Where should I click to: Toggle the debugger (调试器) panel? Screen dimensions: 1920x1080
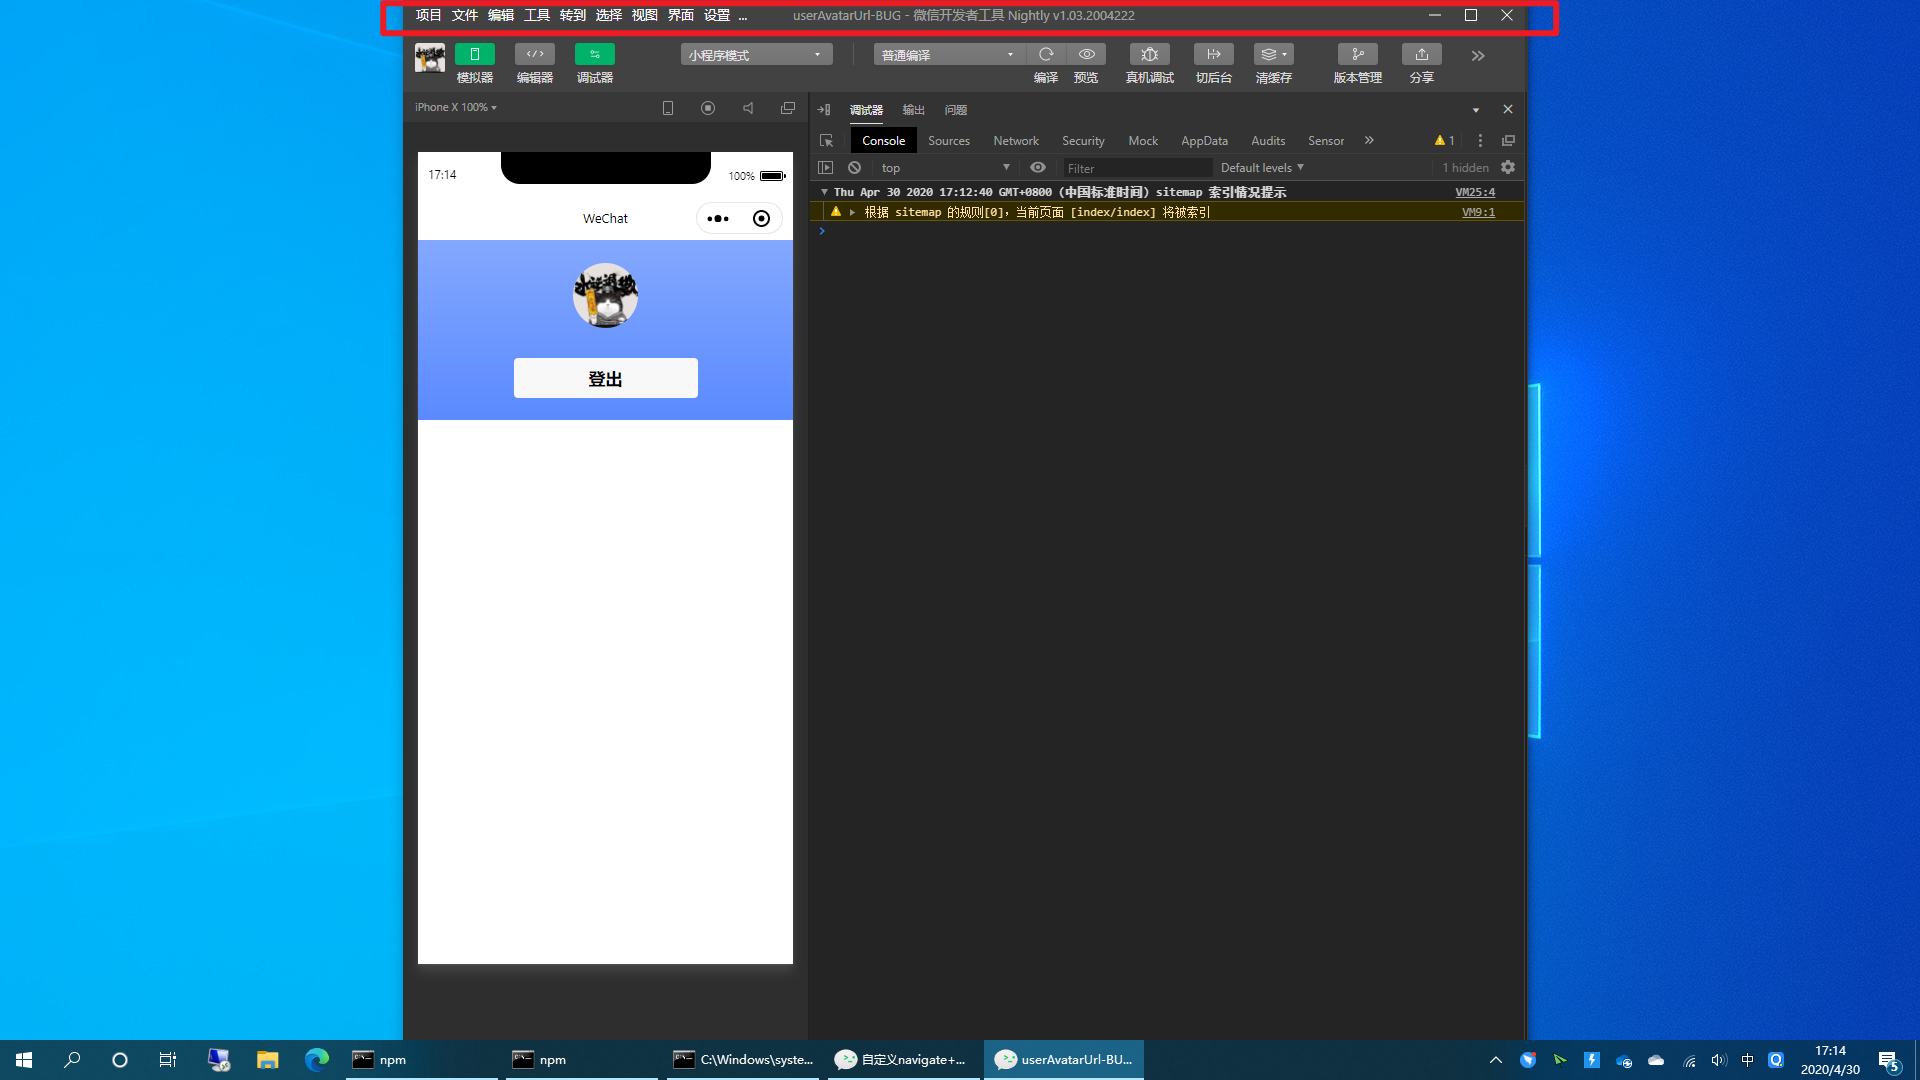click(594, 54)
